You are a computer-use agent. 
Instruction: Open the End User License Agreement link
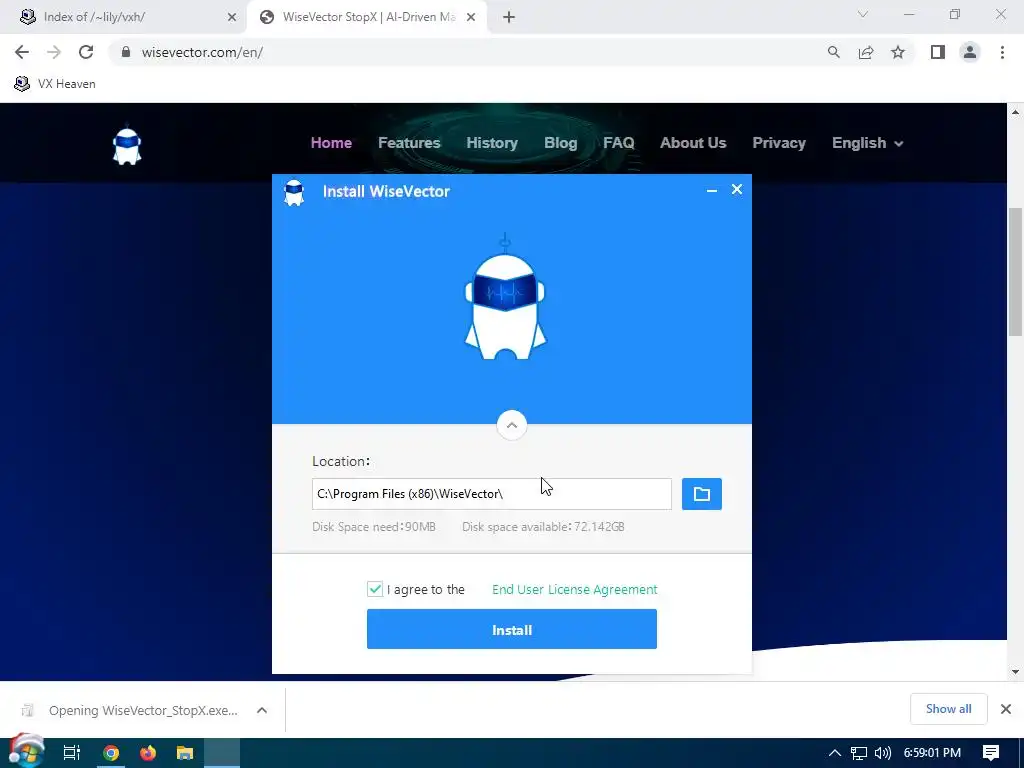coord(575,589)
